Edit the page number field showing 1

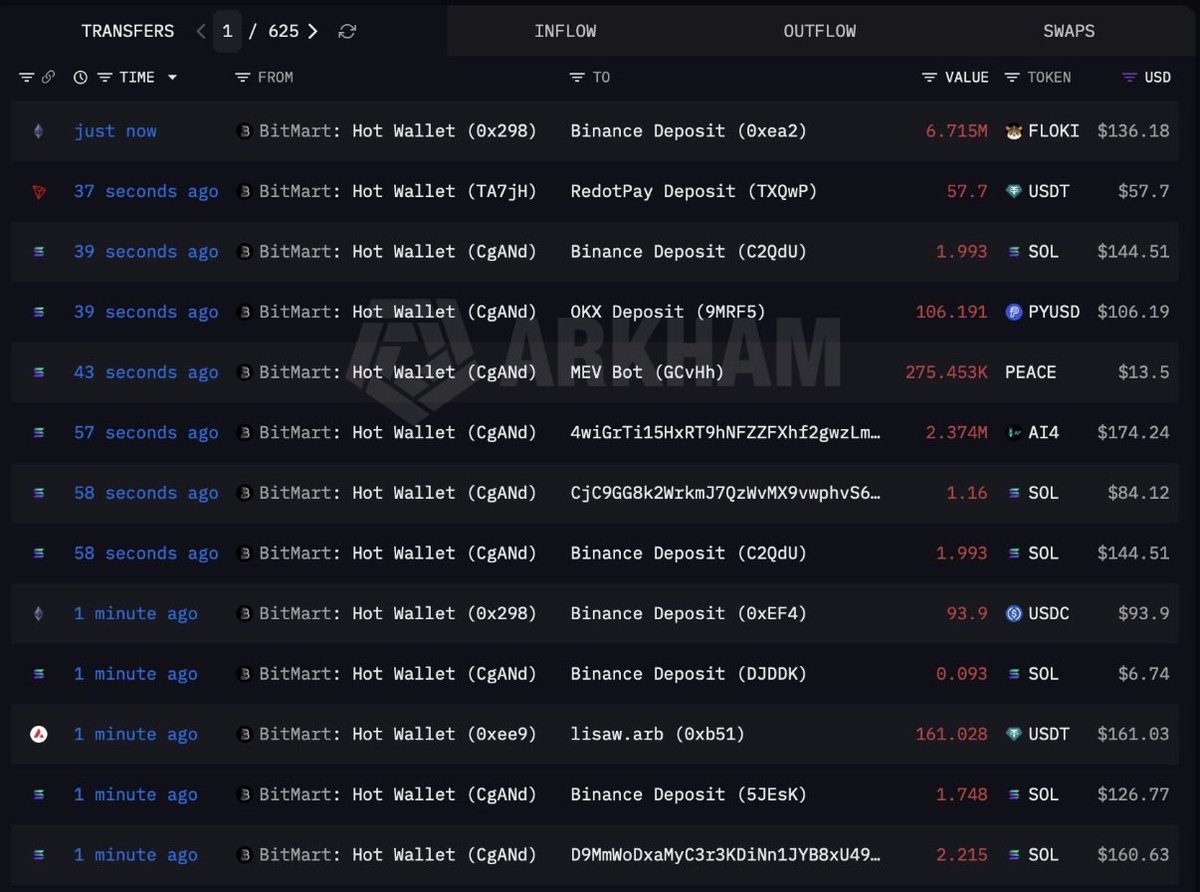(227, 31)
